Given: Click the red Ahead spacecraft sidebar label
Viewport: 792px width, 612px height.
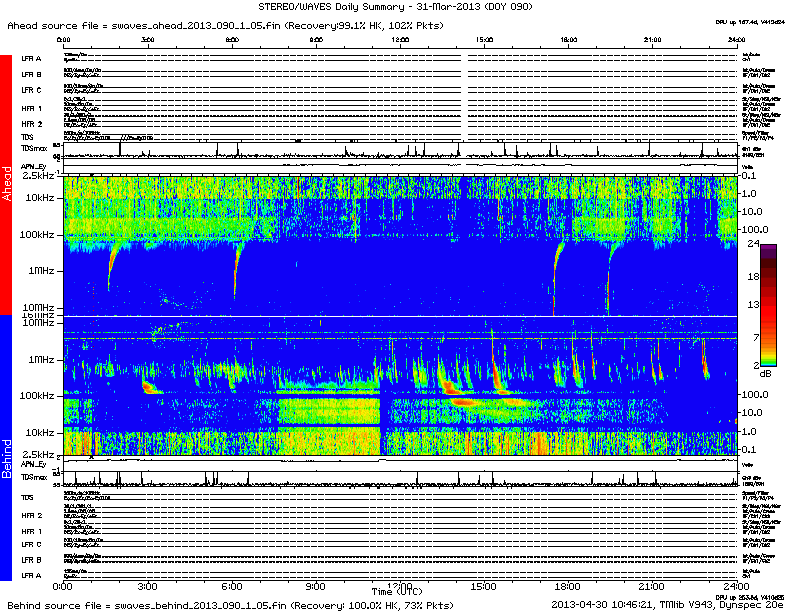Looking at the screenshot, I should tap(6, 185).
